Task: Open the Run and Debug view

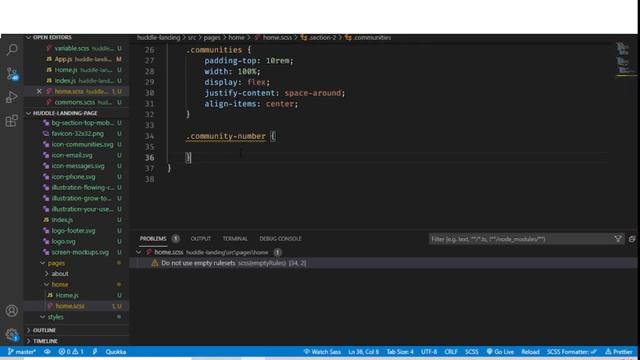Action: [12, 97]
